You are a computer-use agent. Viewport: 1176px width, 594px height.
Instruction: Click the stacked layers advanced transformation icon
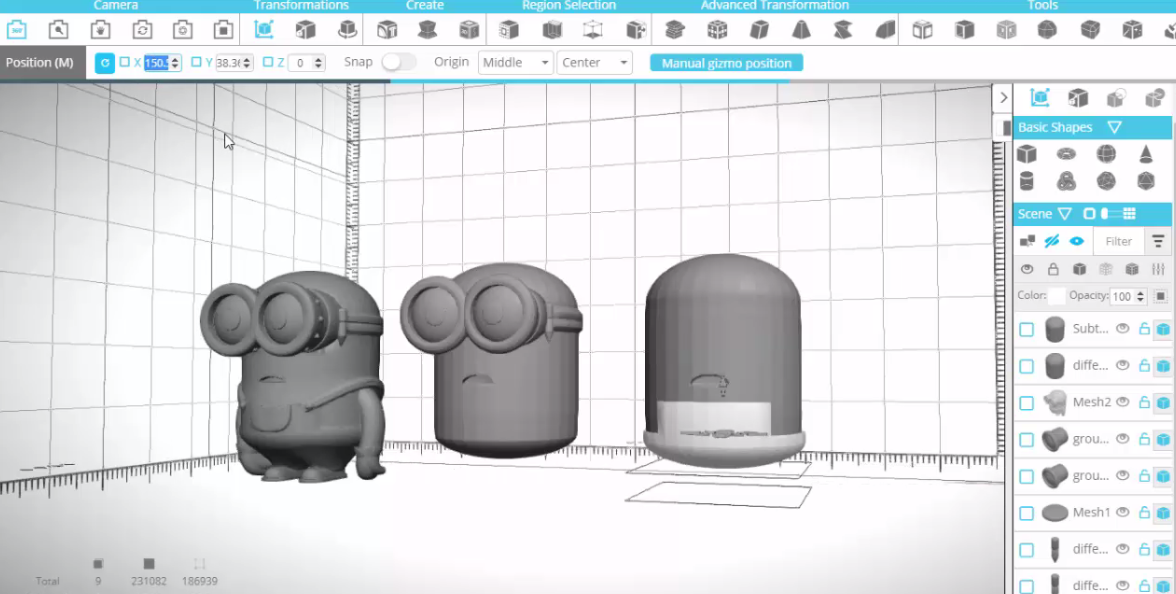point(675,30)
